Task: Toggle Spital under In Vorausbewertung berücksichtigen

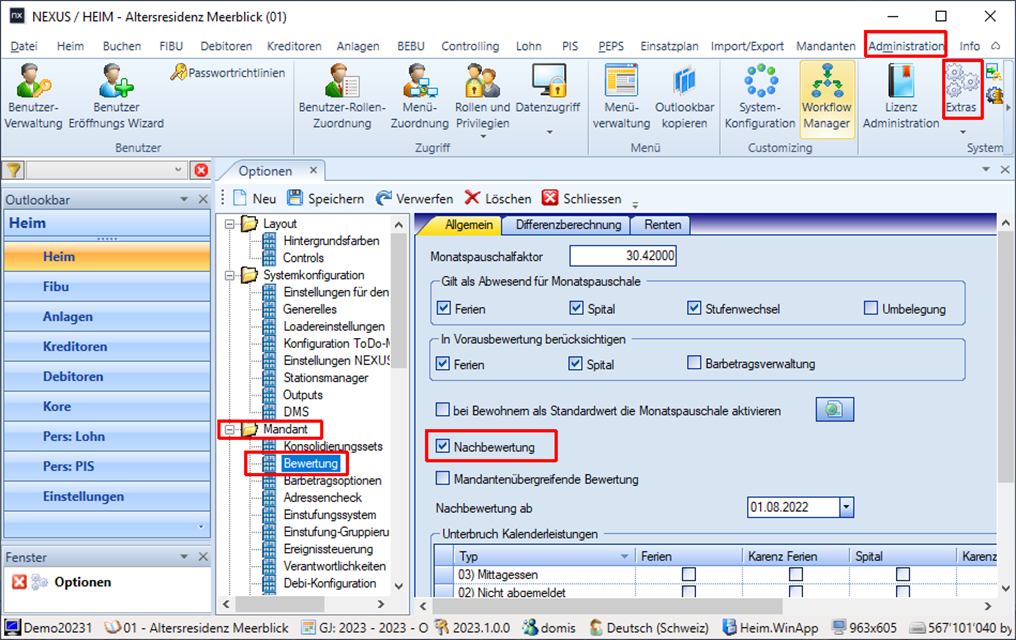Action: click(575, 363)
